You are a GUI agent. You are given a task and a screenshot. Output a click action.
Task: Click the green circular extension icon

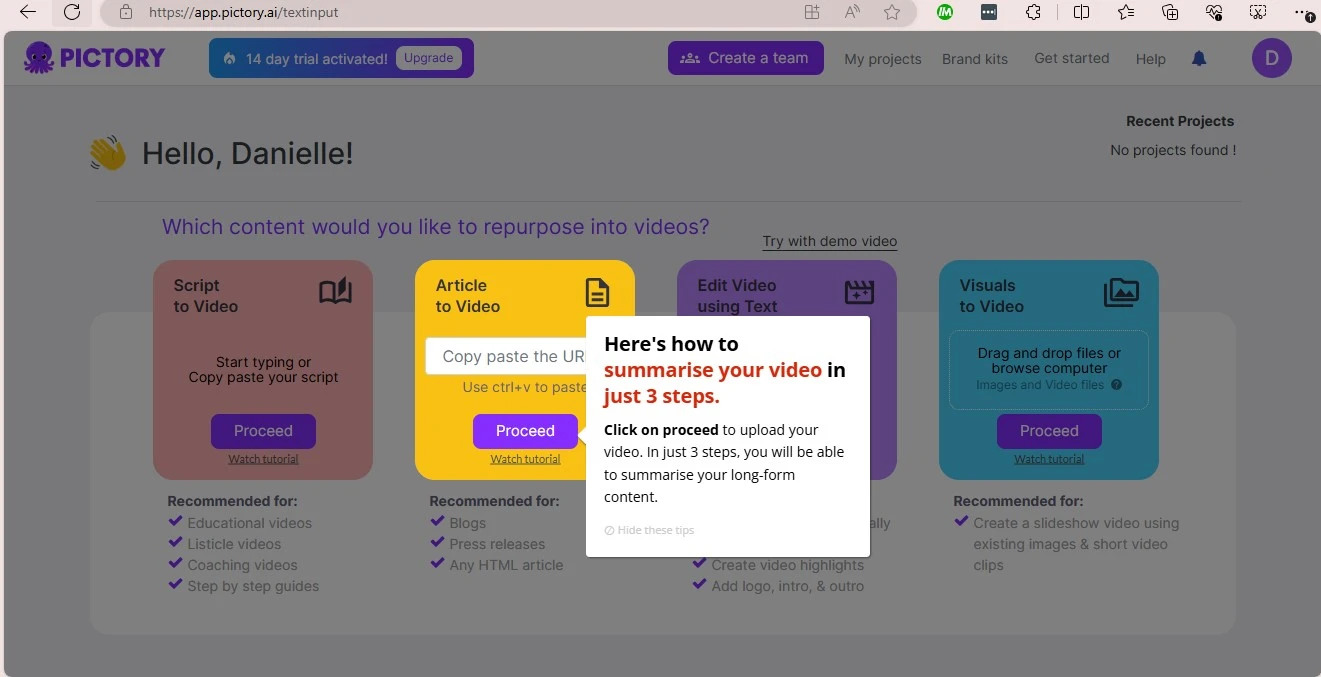pyautogui.click(x=945, y=12)
